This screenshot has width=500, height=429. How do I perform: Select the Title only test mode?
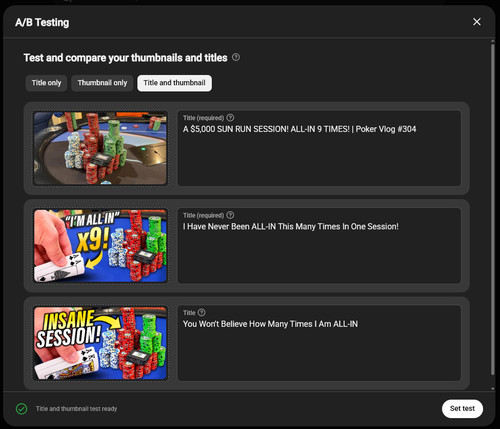point(46,83)
